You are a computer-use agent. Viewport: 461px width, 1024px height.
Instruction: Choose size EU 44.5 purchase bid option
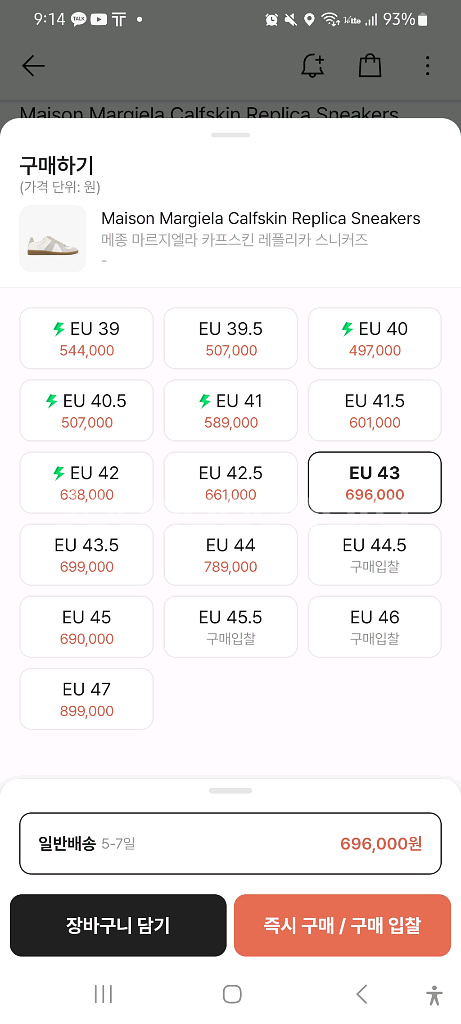point(375,554)
